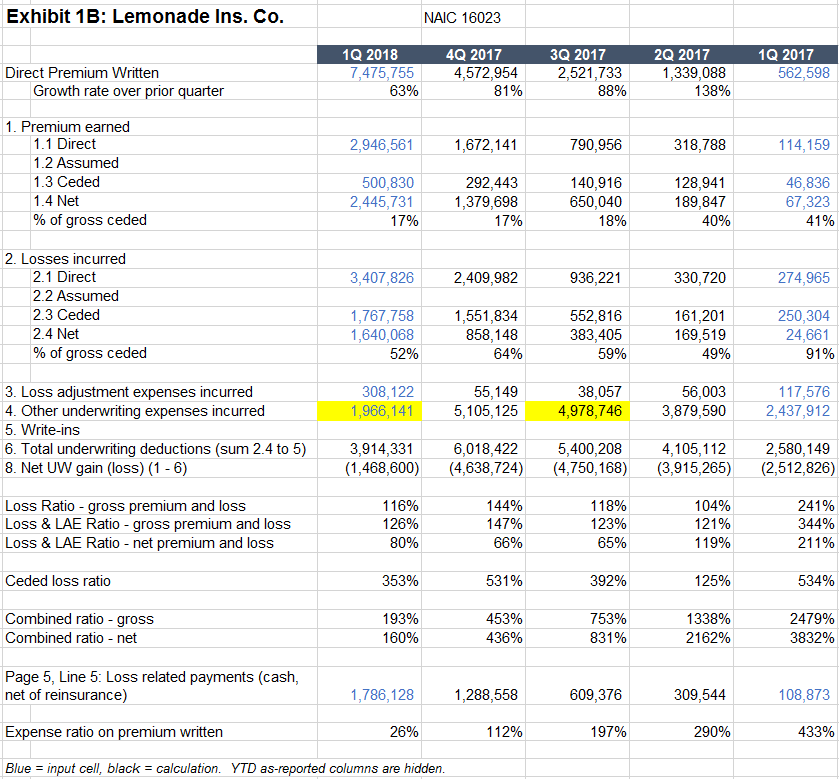
Task: Select Direct Premium Written value 7,475,755
Action: (381, 72)
